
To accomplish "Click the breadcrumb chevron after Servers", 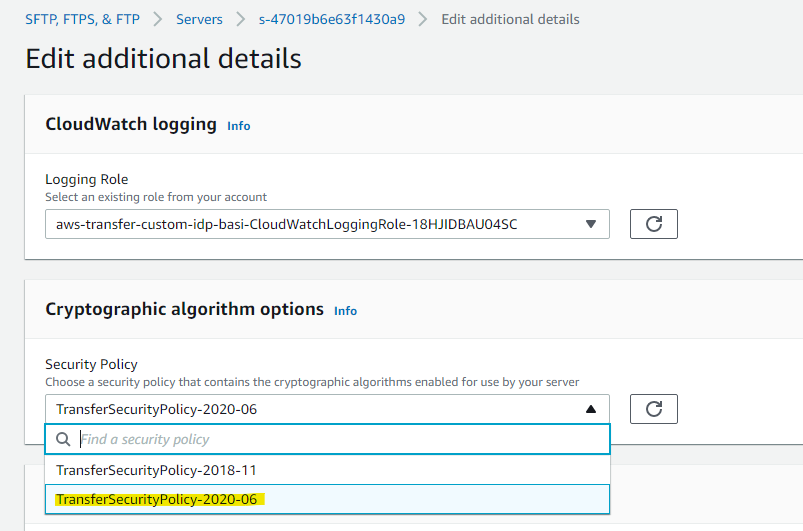I will [240, 19].
